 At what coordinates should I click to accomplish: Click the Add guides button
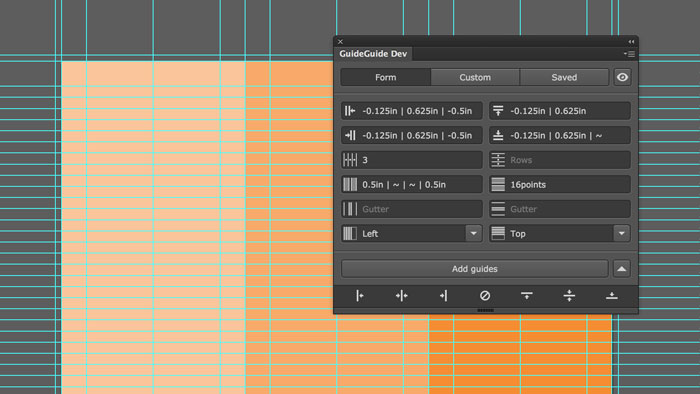pos(475,269)
